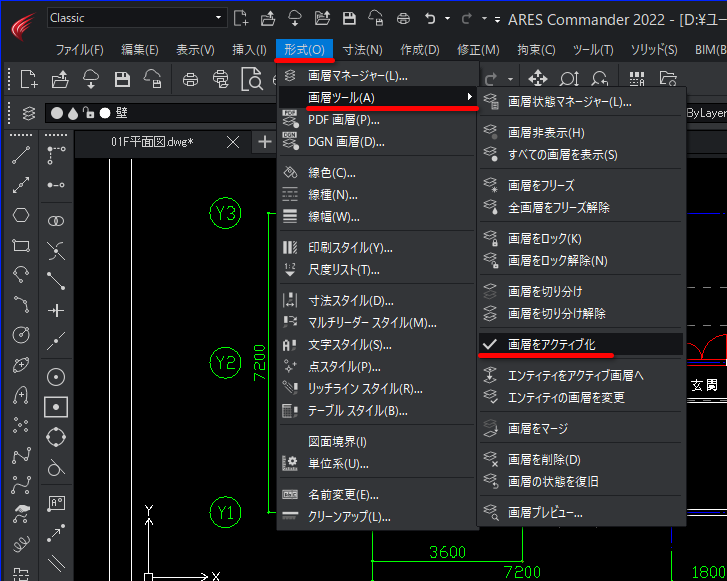Toggle layer freeze droplet icon for 壁
Viewport: 727px width, 581px height.
pyautogui.click(x=73, y=113)
